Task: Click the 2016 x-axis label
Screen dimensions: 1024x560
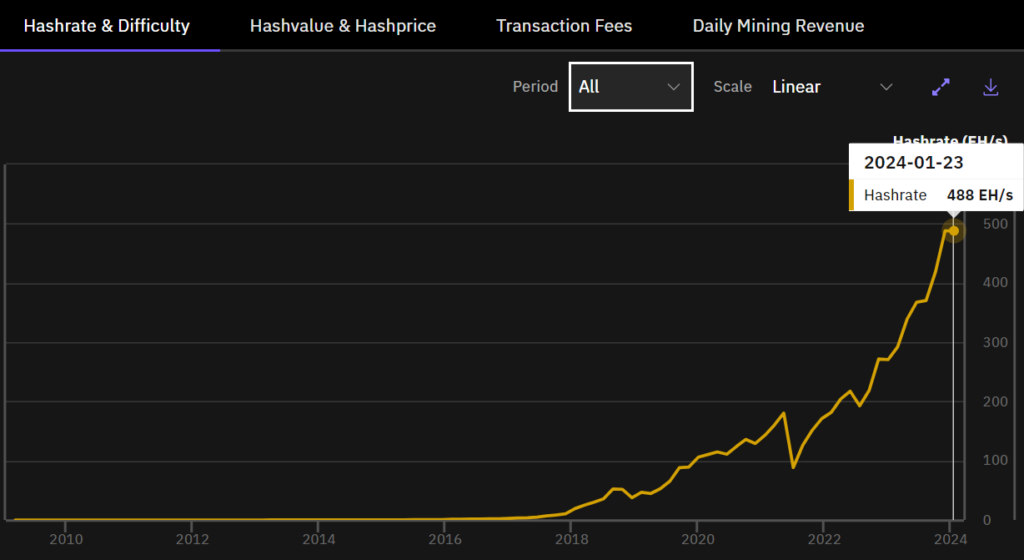Action: point(445,539)
